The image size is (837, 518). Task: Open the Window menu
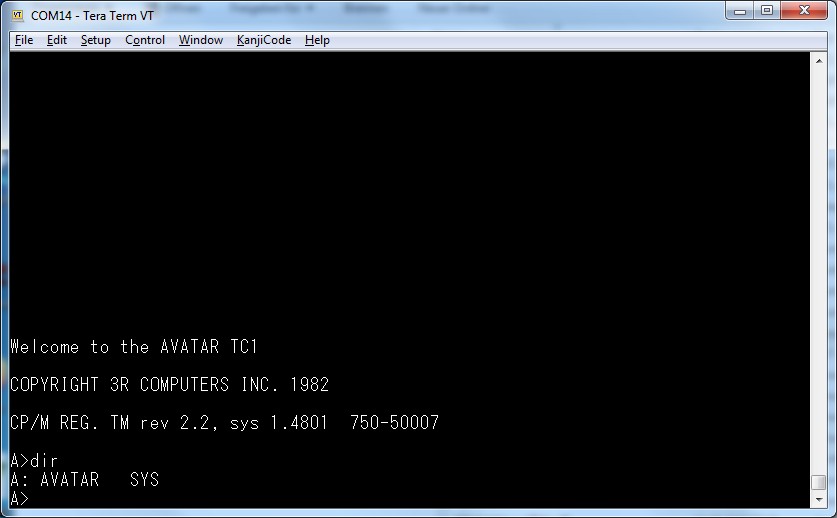(x=201, y=40)
